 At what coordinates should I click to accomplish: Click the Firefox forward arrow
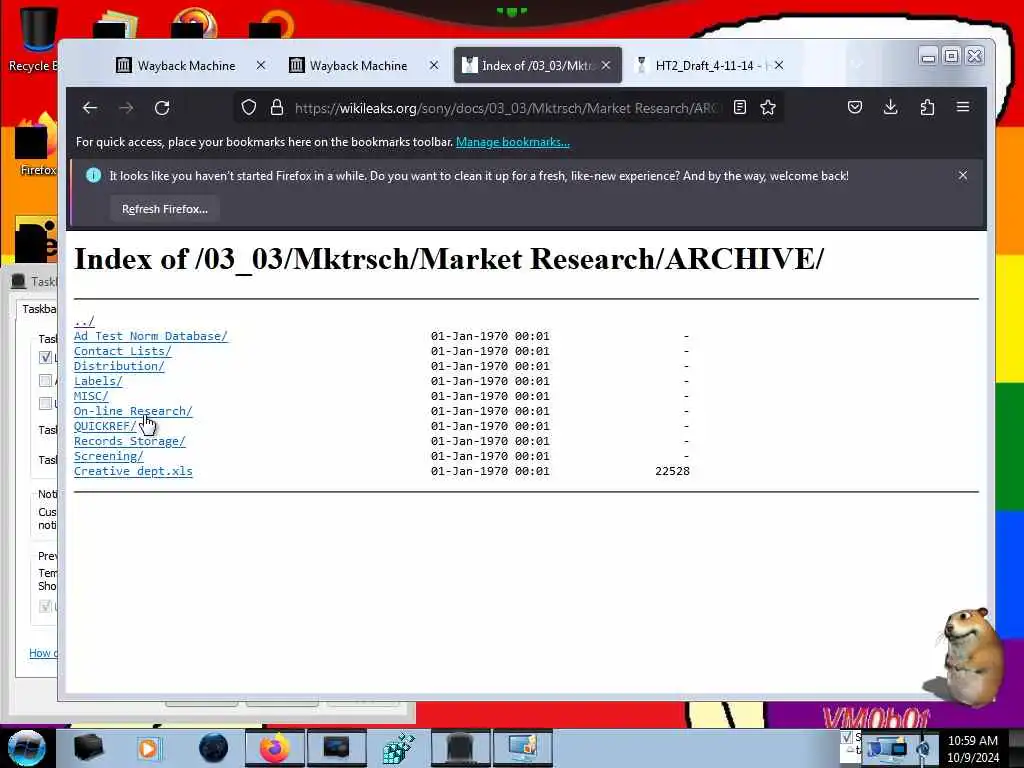[x=126, y=108]
